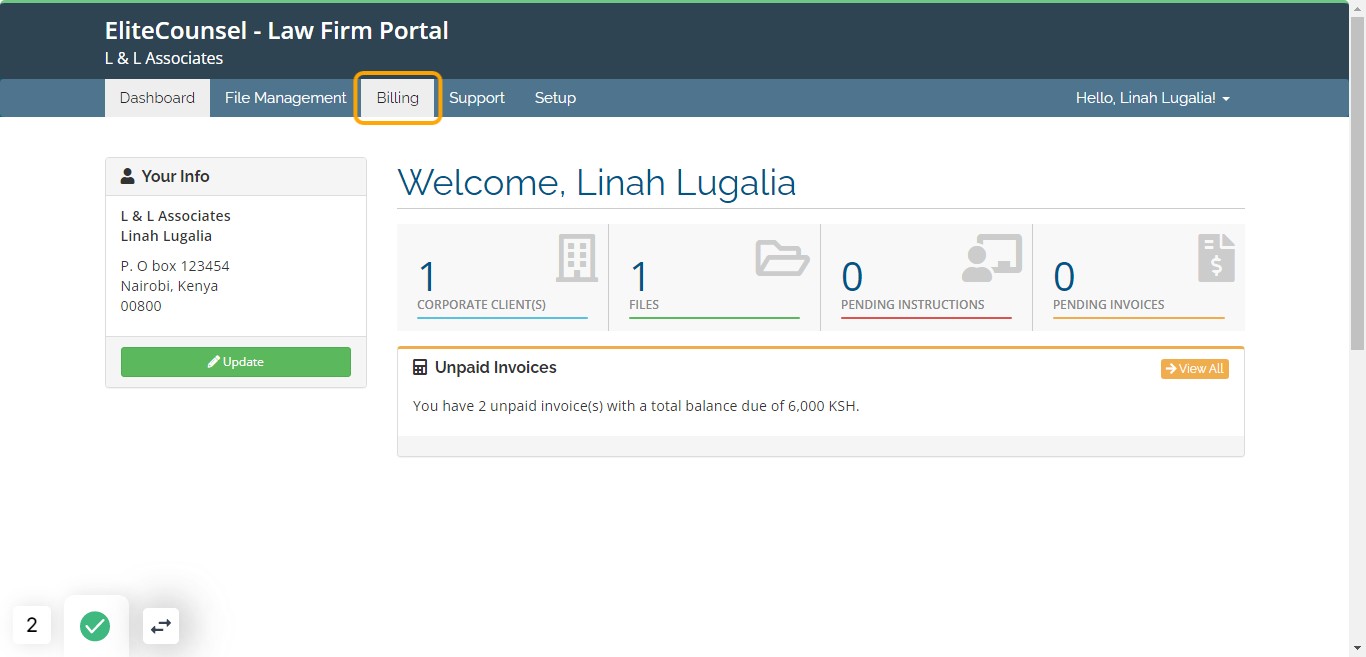This screenshot has height=657, width=1366.
Task: Click the postal code '00800'
Action: pos(141,306)
